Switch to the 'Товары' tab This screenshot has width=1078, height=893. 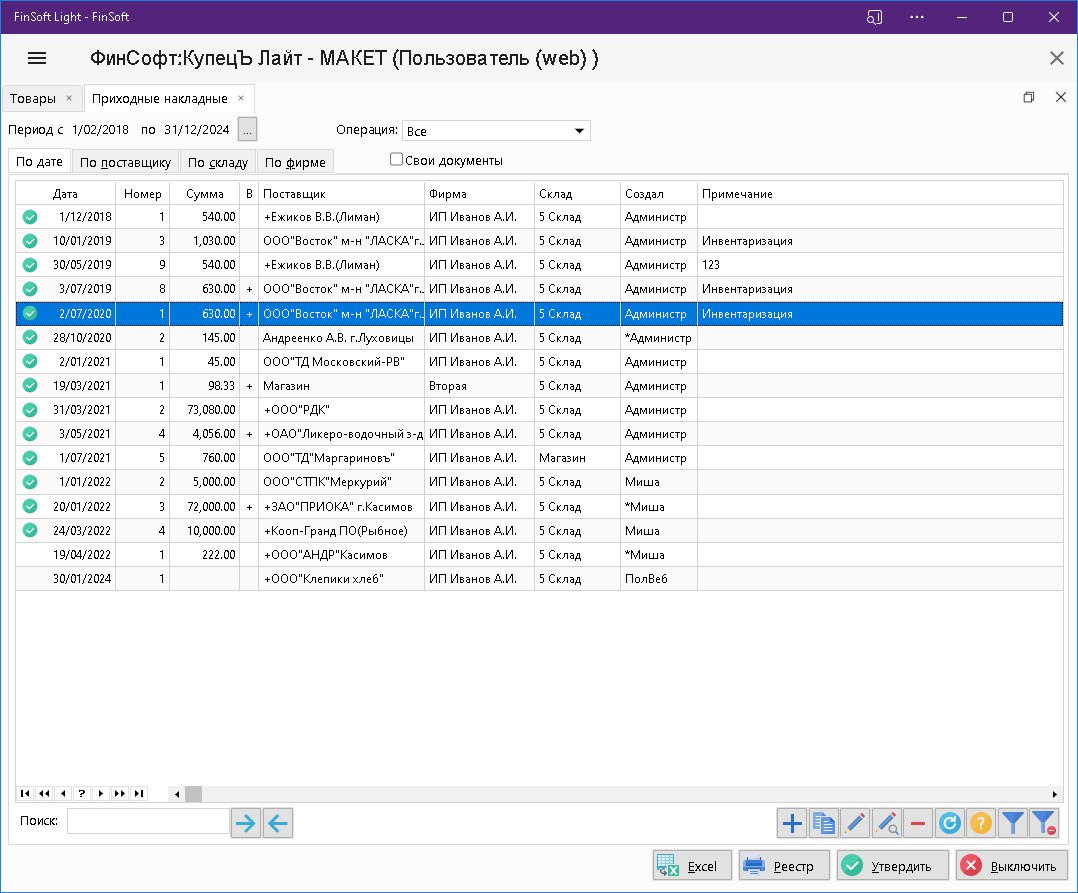pos(33,98)
